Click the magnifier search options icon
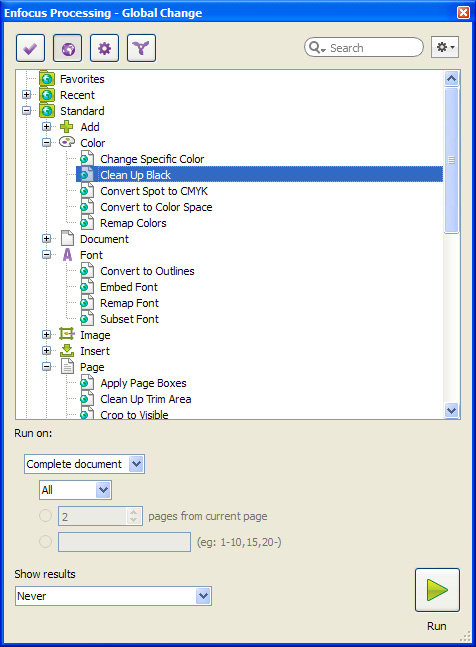Image resolution: width=476 pixels, height=647 pixels. [317, 47]
